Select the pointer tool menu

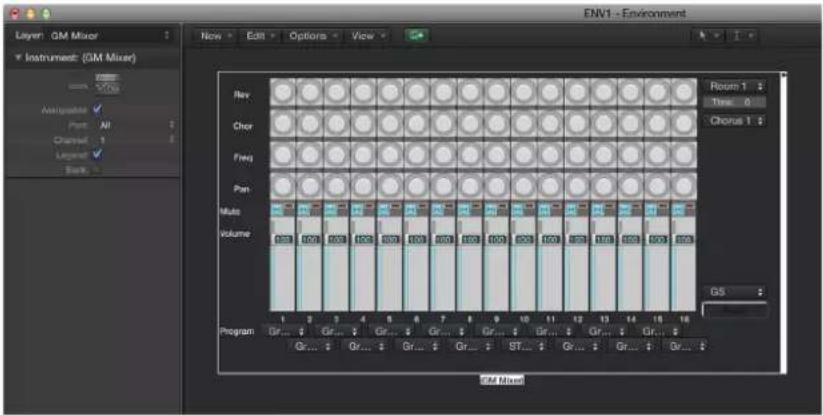tap(709, 36)
